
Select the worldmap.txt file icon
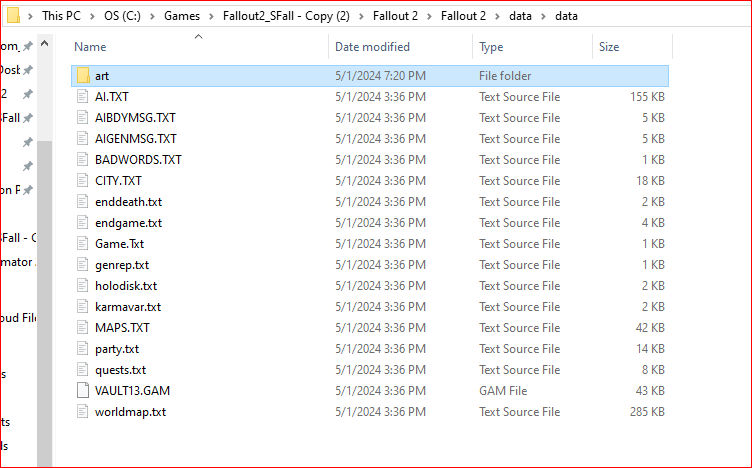(x=83, y=411)
